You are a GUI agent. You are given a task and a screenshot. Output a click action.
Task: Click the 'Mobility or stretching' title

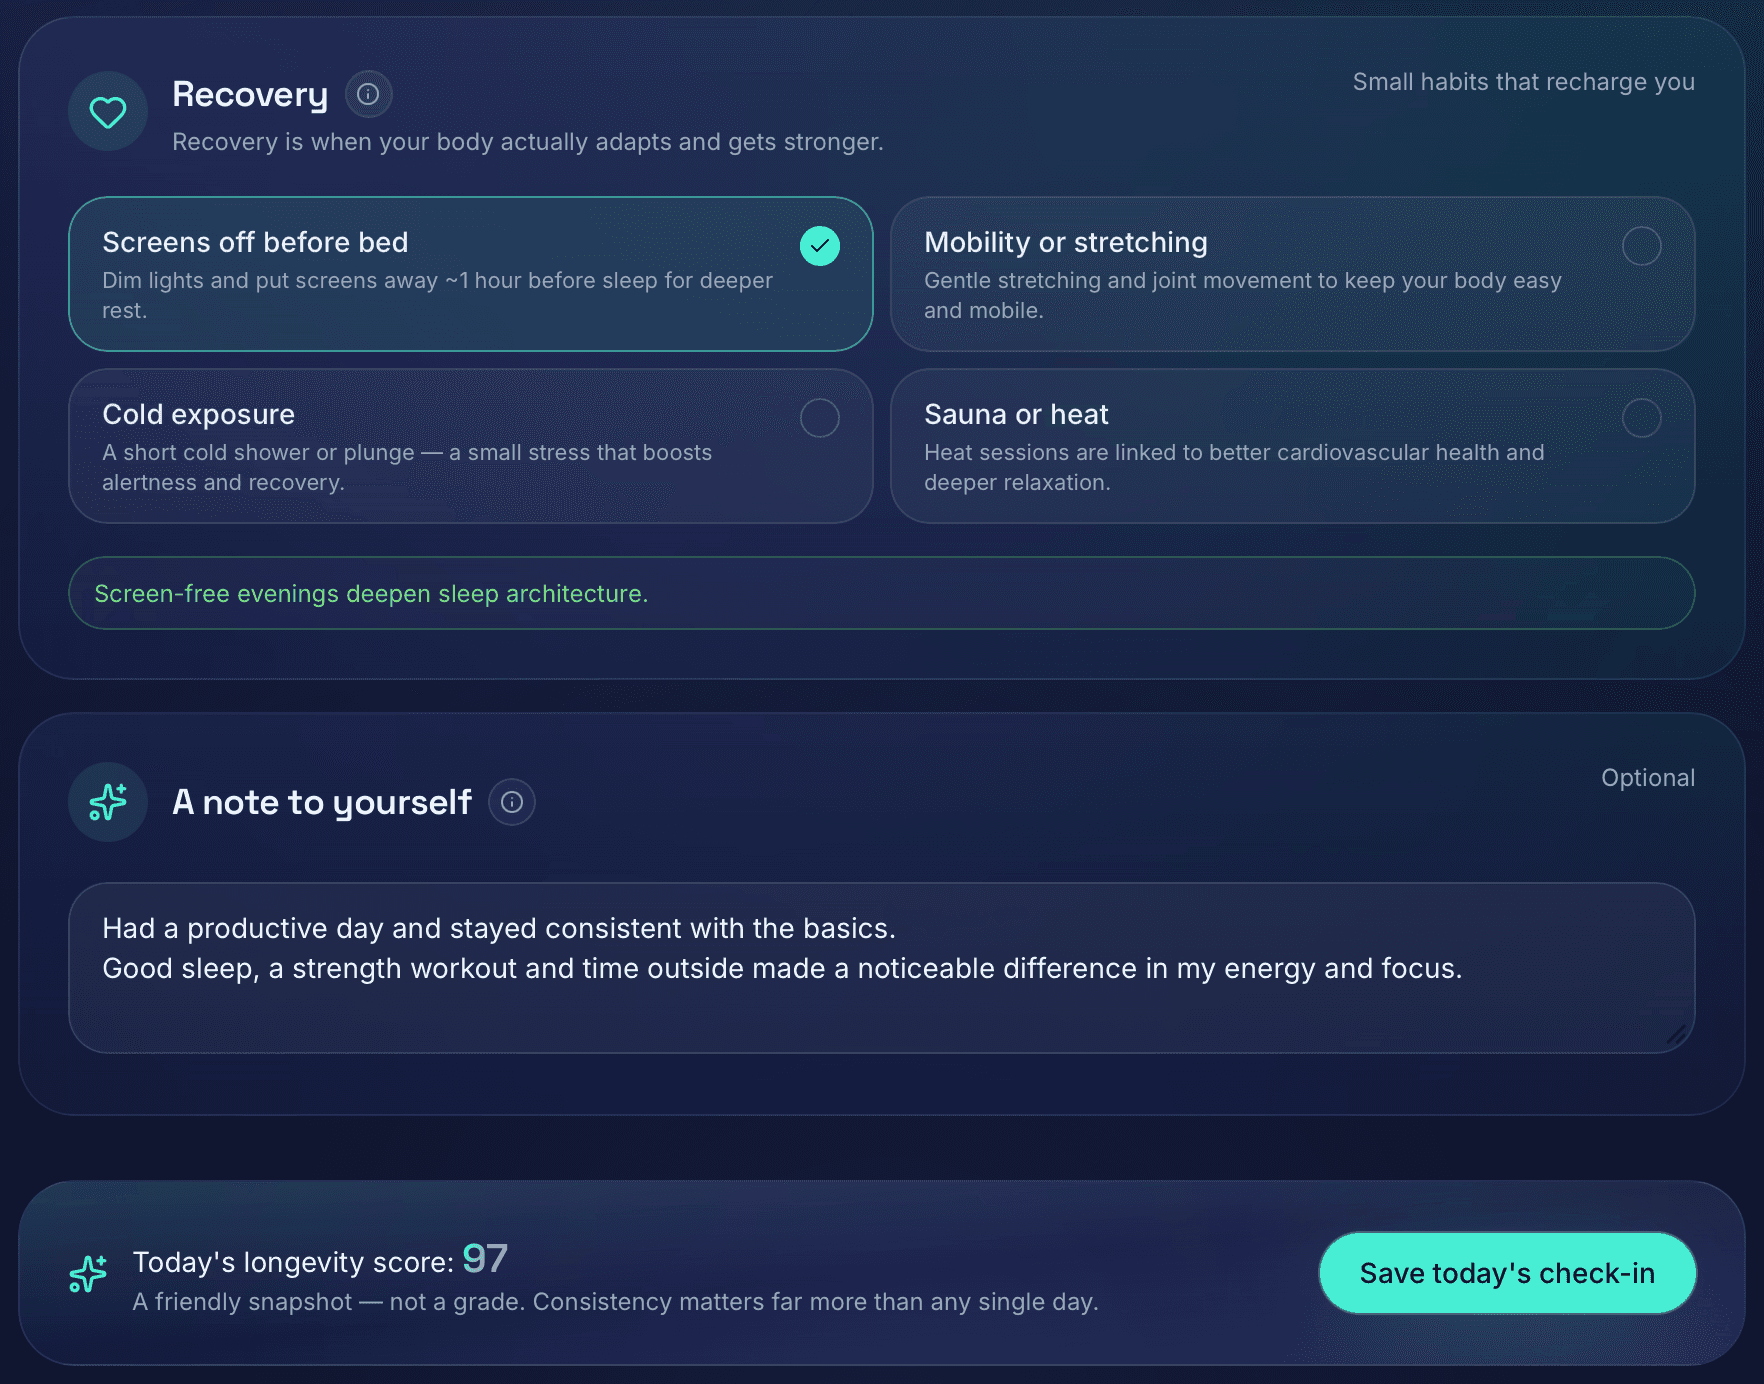[x=1066, y=242]
